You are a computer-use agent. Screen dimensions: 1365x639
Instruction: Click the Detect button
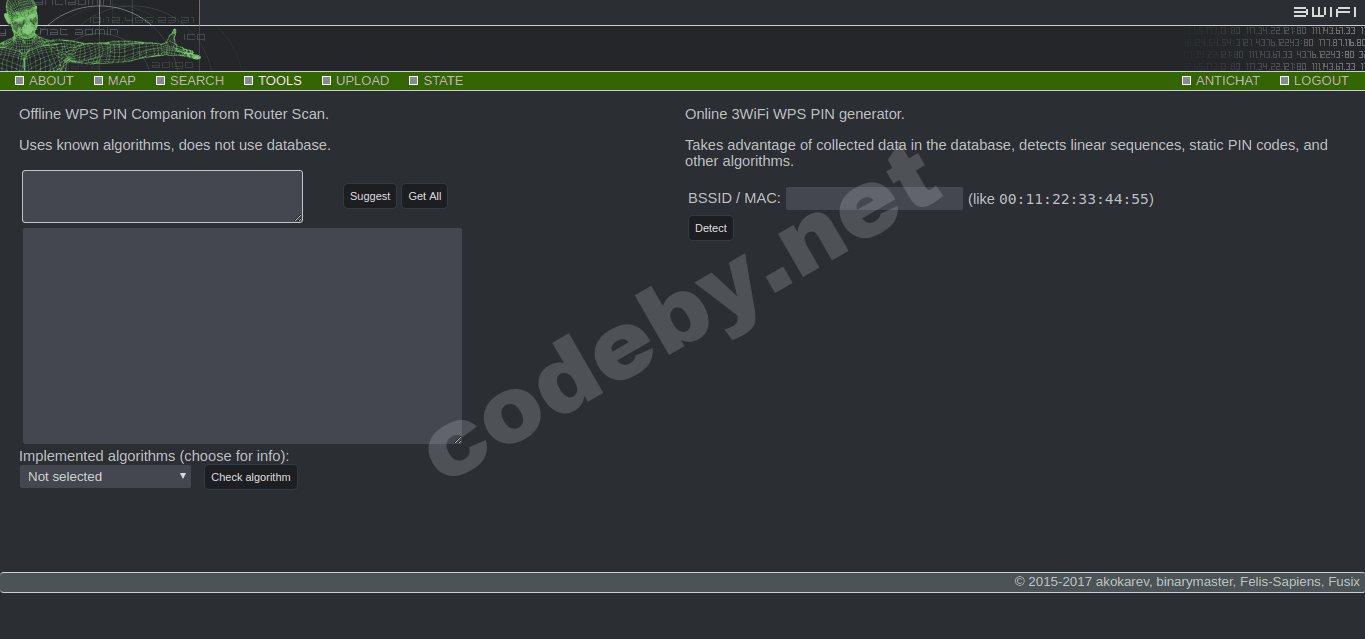711,228
